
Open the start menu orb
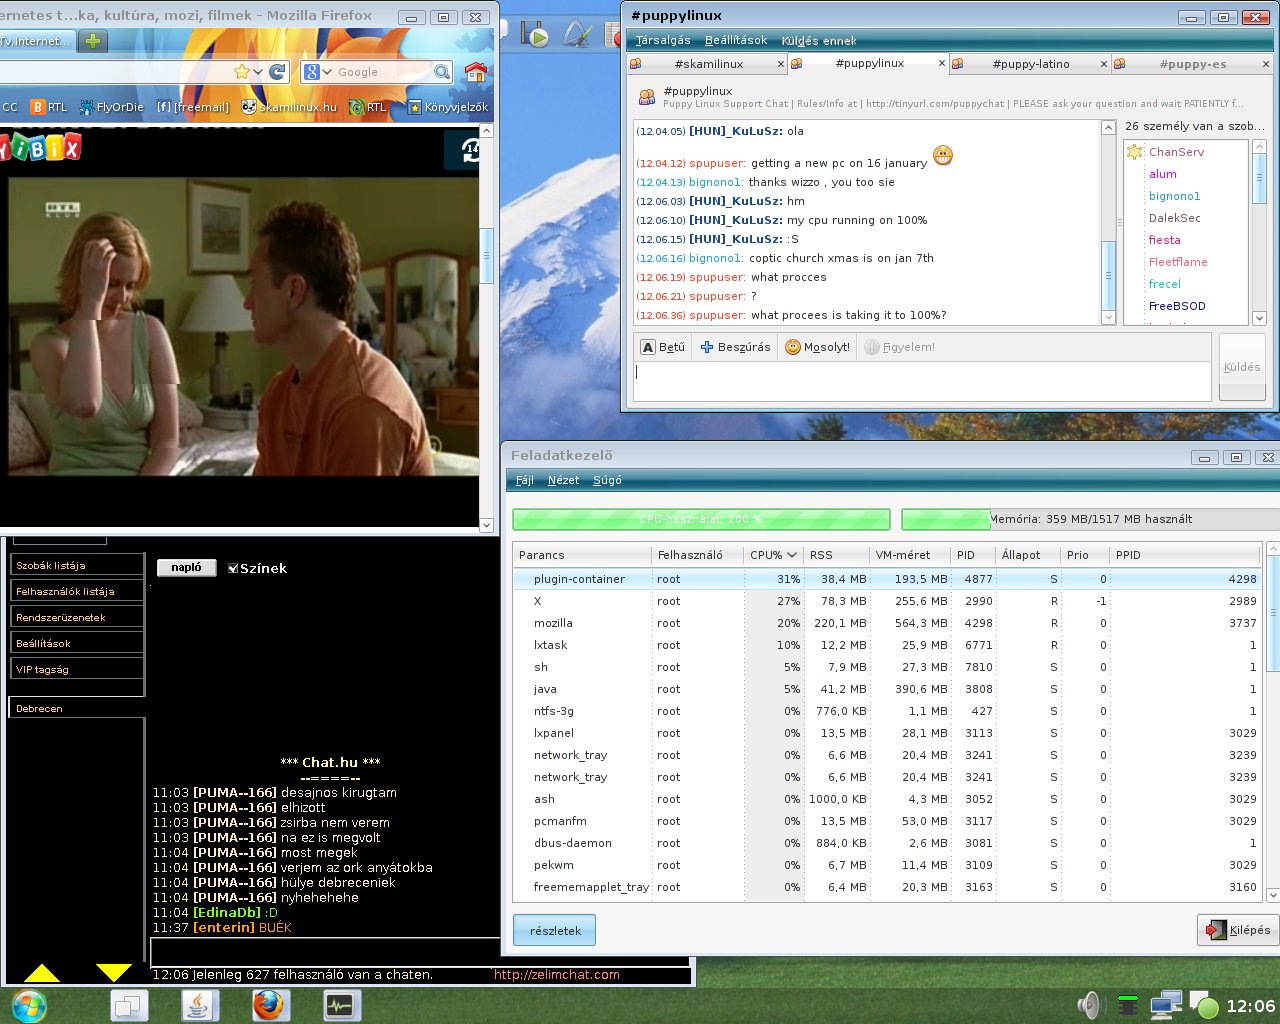(29, 1005)
